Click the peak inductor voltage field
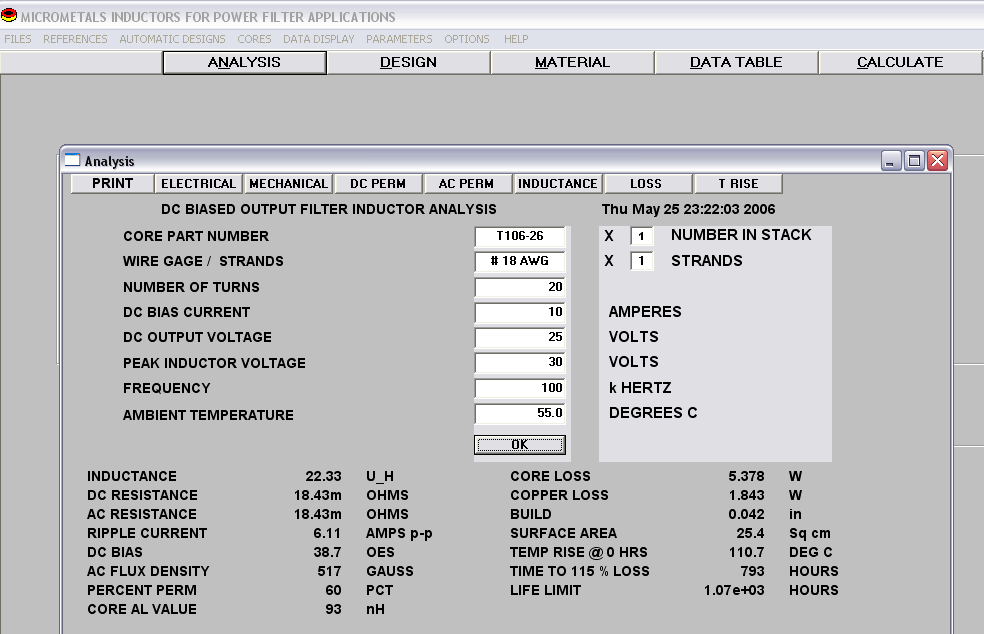This screenshot has width=984, height=634. (x=520, y=362)
